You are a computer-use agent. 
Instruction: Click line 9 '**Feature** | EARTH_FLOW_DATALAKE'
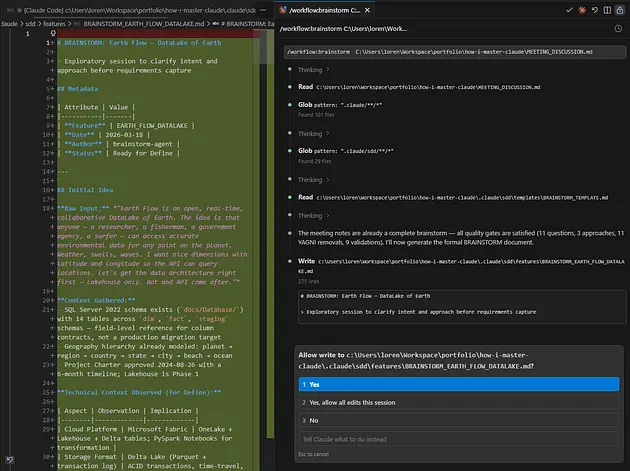126,126
